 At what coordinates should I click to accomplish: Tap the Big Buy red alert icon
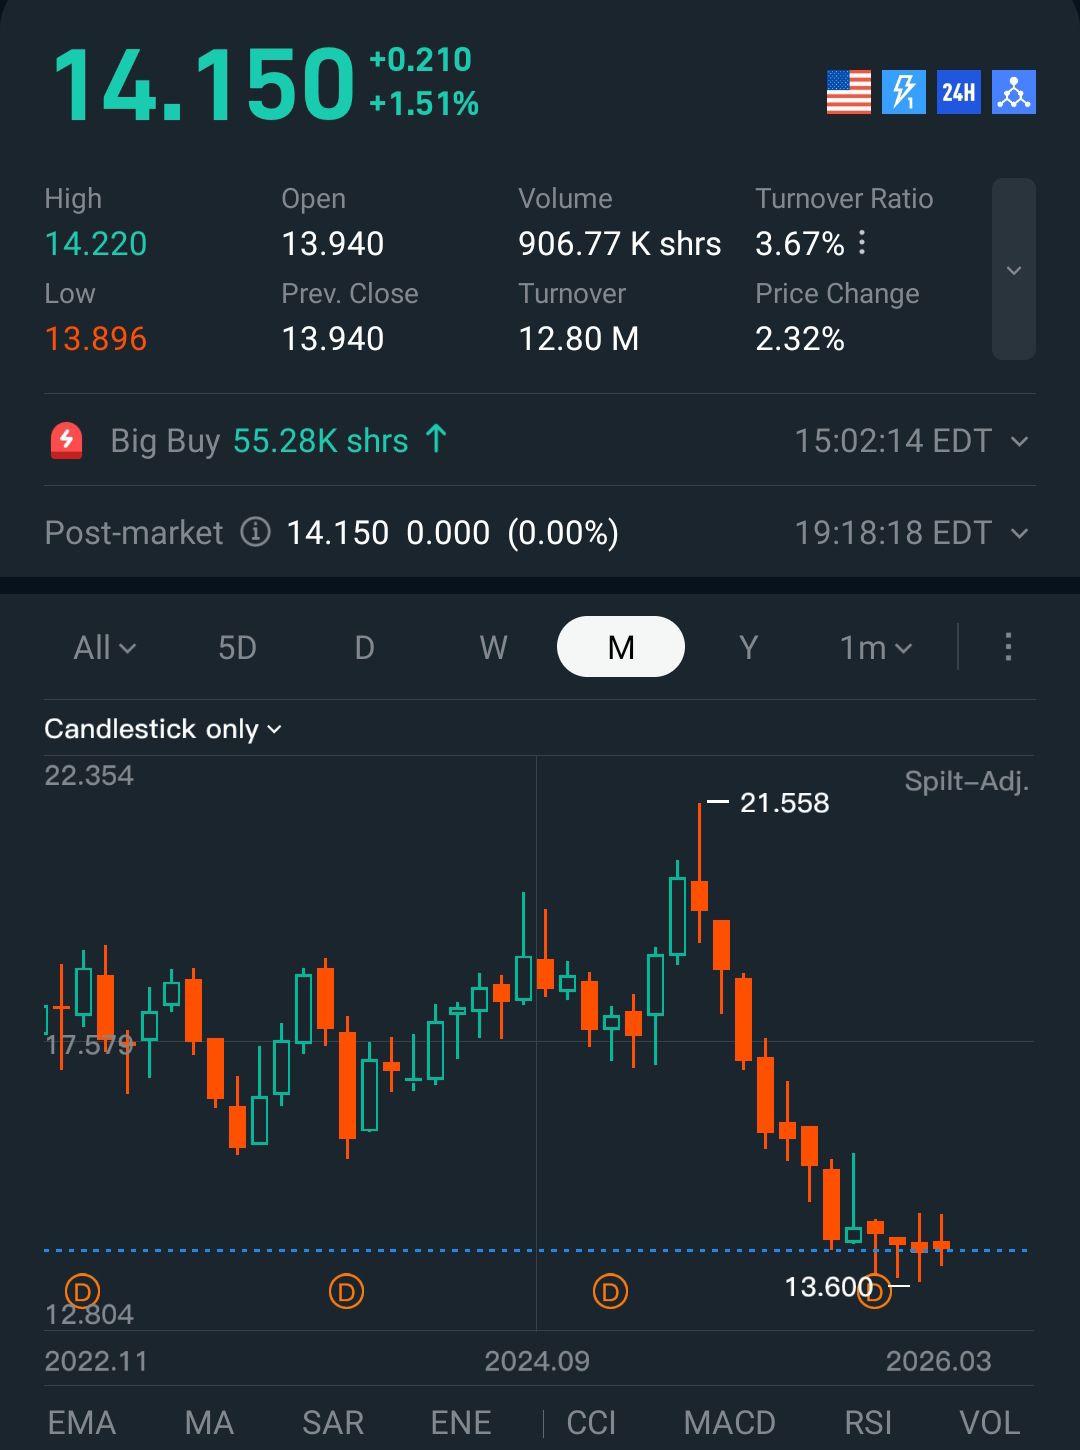[x=67, y=440]
